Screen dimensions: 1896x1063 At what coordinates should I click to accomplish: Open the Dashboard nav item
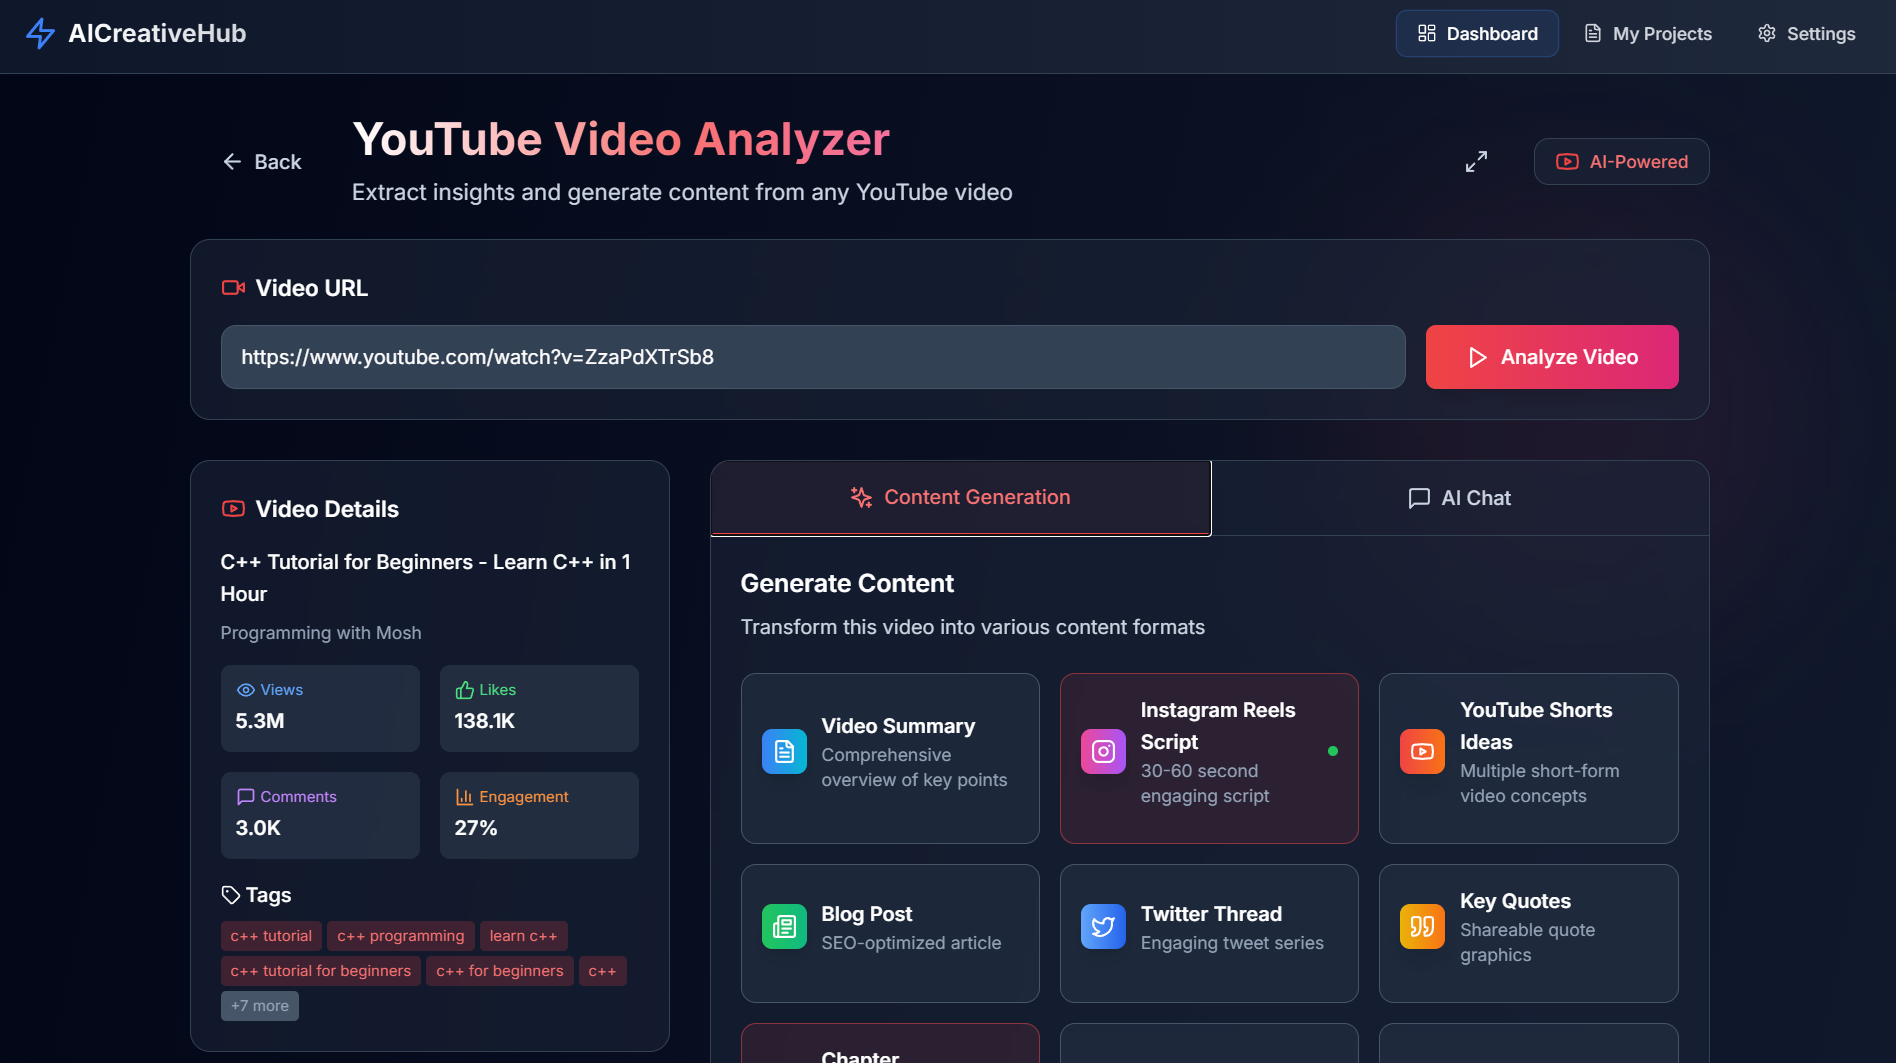click(x=1477, y=34)
